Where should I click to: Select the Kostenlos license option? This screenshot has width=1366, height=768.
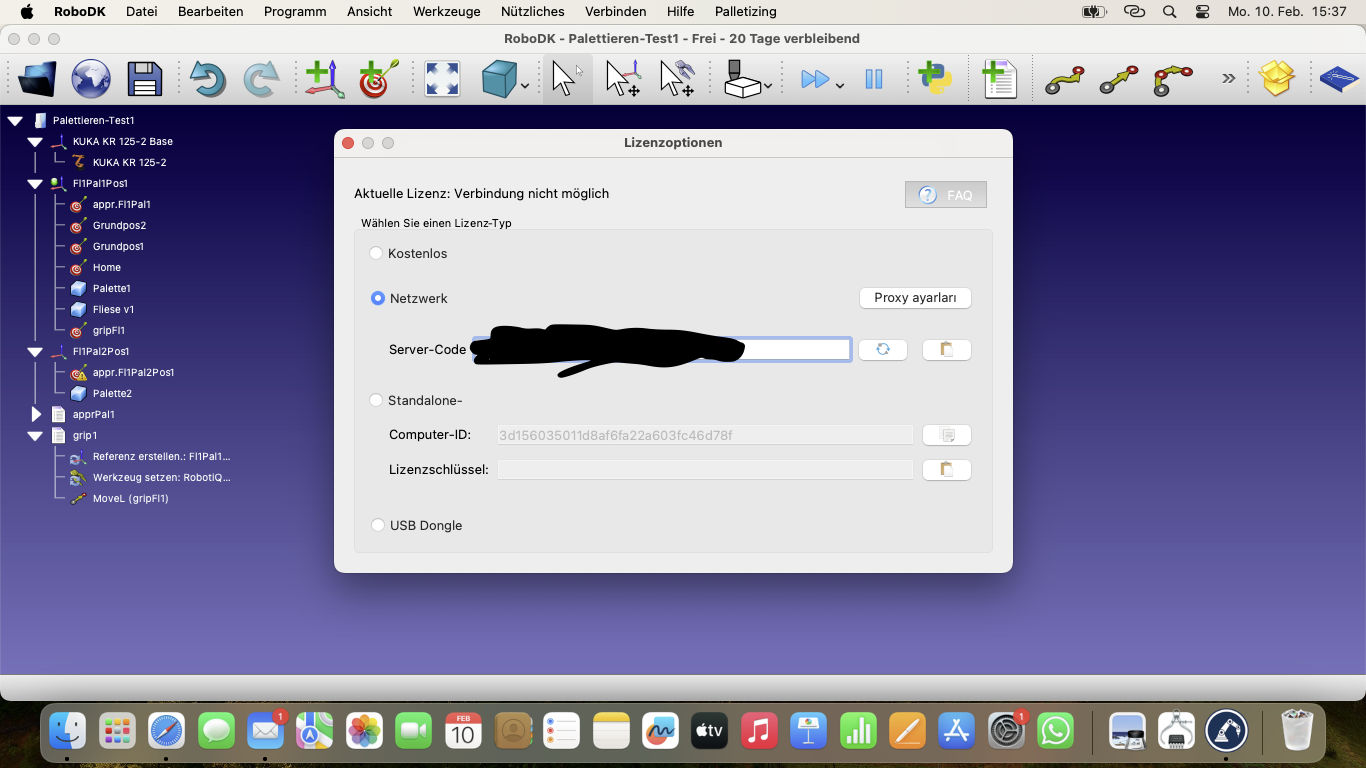click(377, 254)
